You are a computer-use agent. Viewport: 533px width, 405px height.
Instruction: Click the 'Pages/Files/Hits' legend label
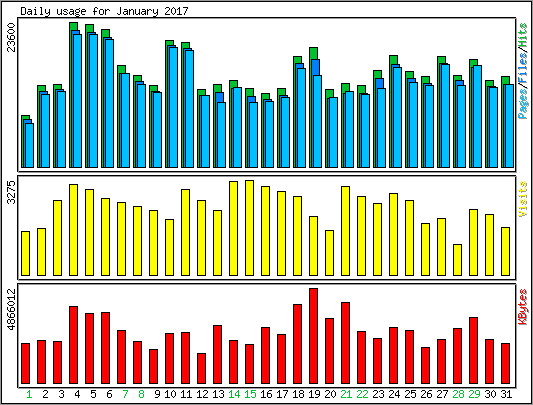point(523,71)
